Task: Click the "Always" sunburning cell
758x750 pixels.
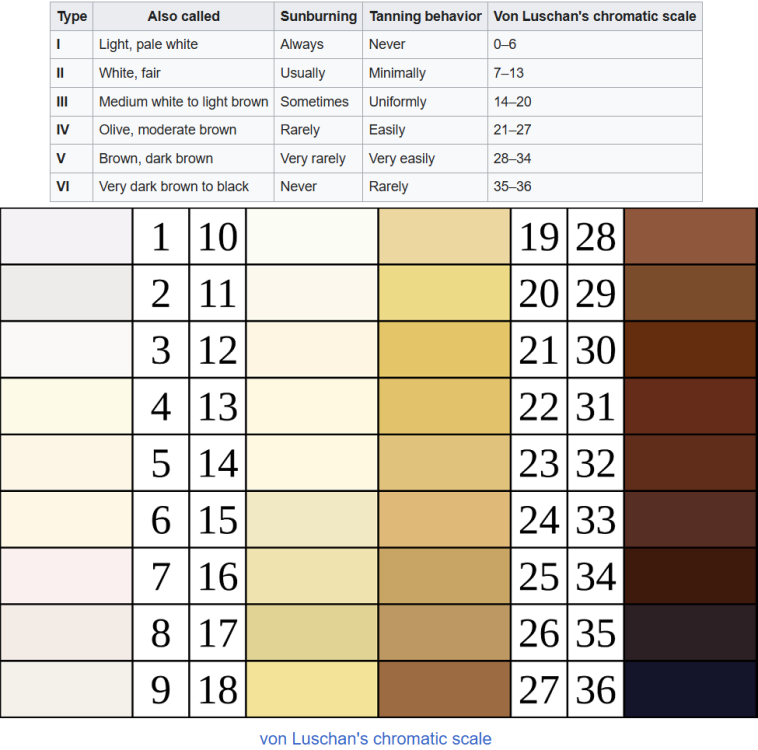Action: click(319, 44)
